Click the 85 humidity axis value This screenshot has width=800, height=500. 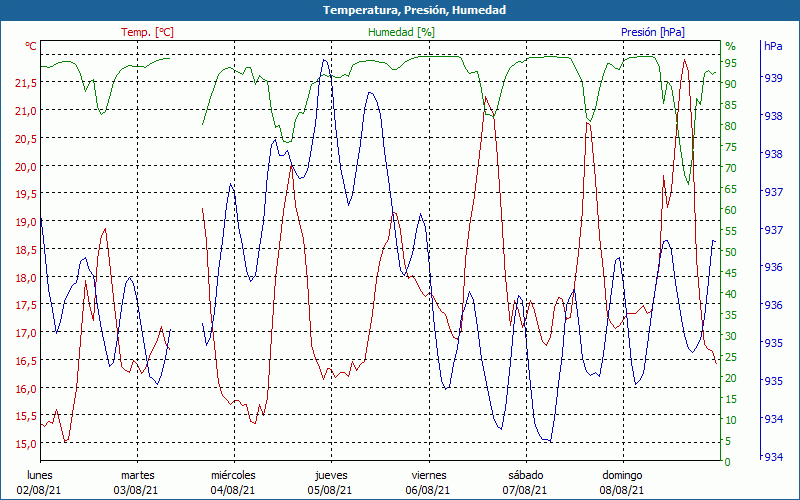click(x=731, y=105)
